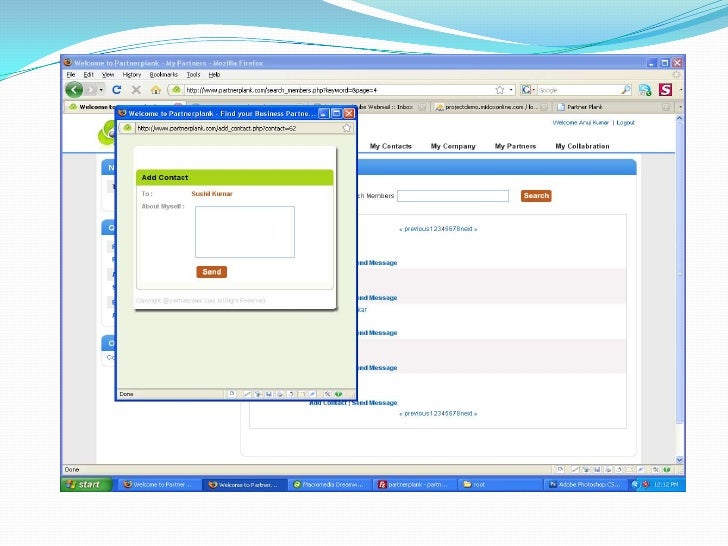This screenshot has height=546, width=728.
Task: Click the Send button in Add Contact
Action: coord(212,272)
